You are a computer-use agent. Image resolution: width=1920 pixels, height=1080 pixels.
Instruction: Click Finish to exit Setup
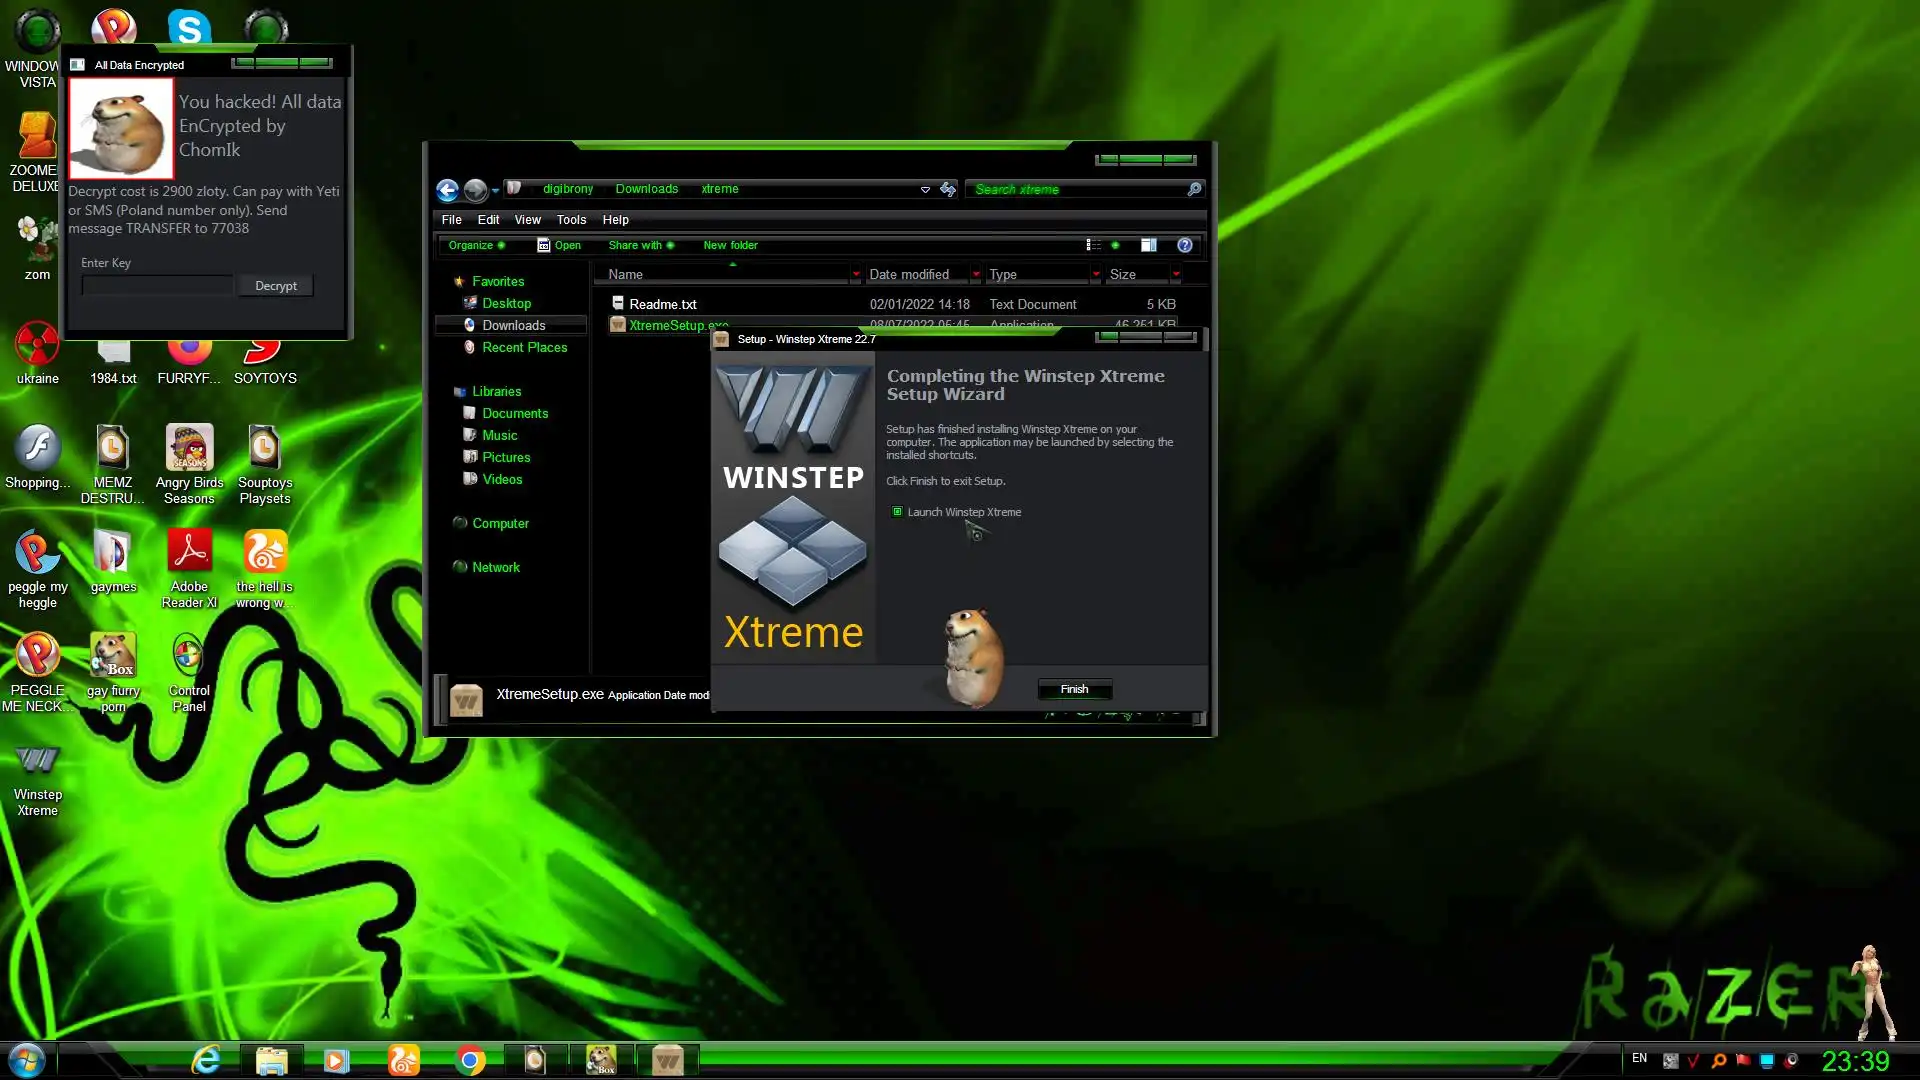pyautogui.click(x=1074, y=689)
